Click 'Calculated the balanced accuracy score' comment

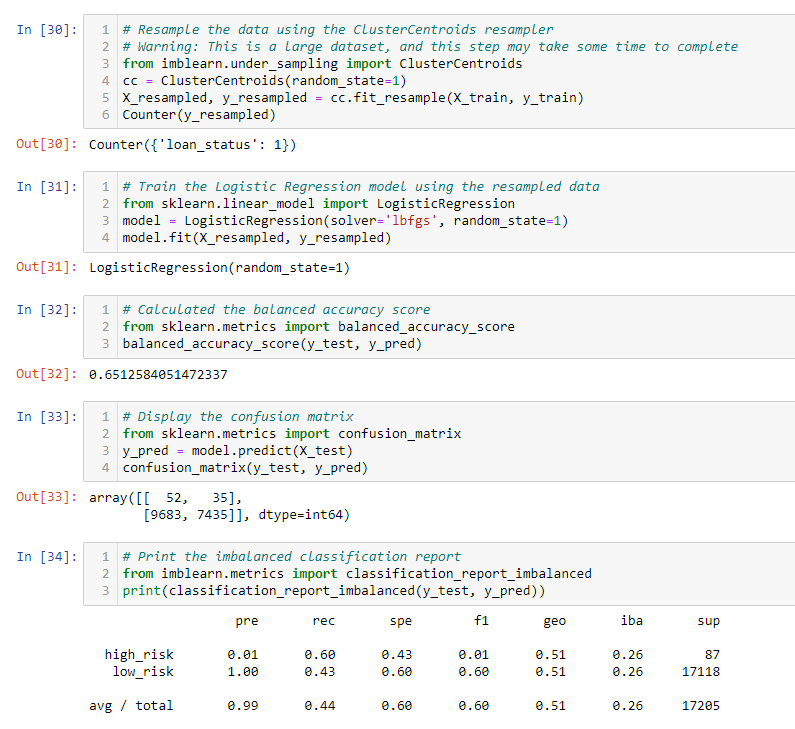276,310
